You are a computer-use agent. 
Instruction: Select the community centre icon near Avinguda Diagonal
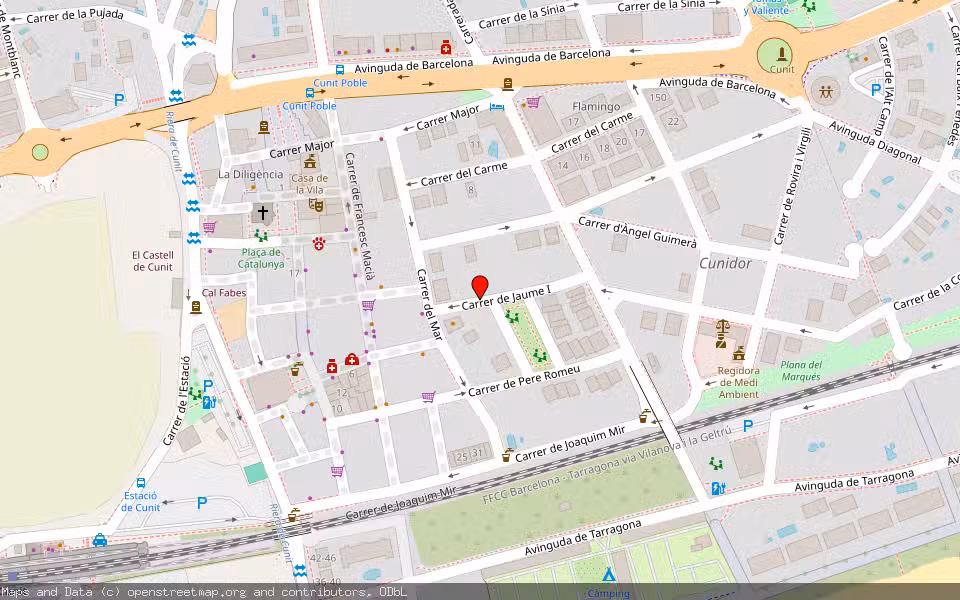[825, 92]
